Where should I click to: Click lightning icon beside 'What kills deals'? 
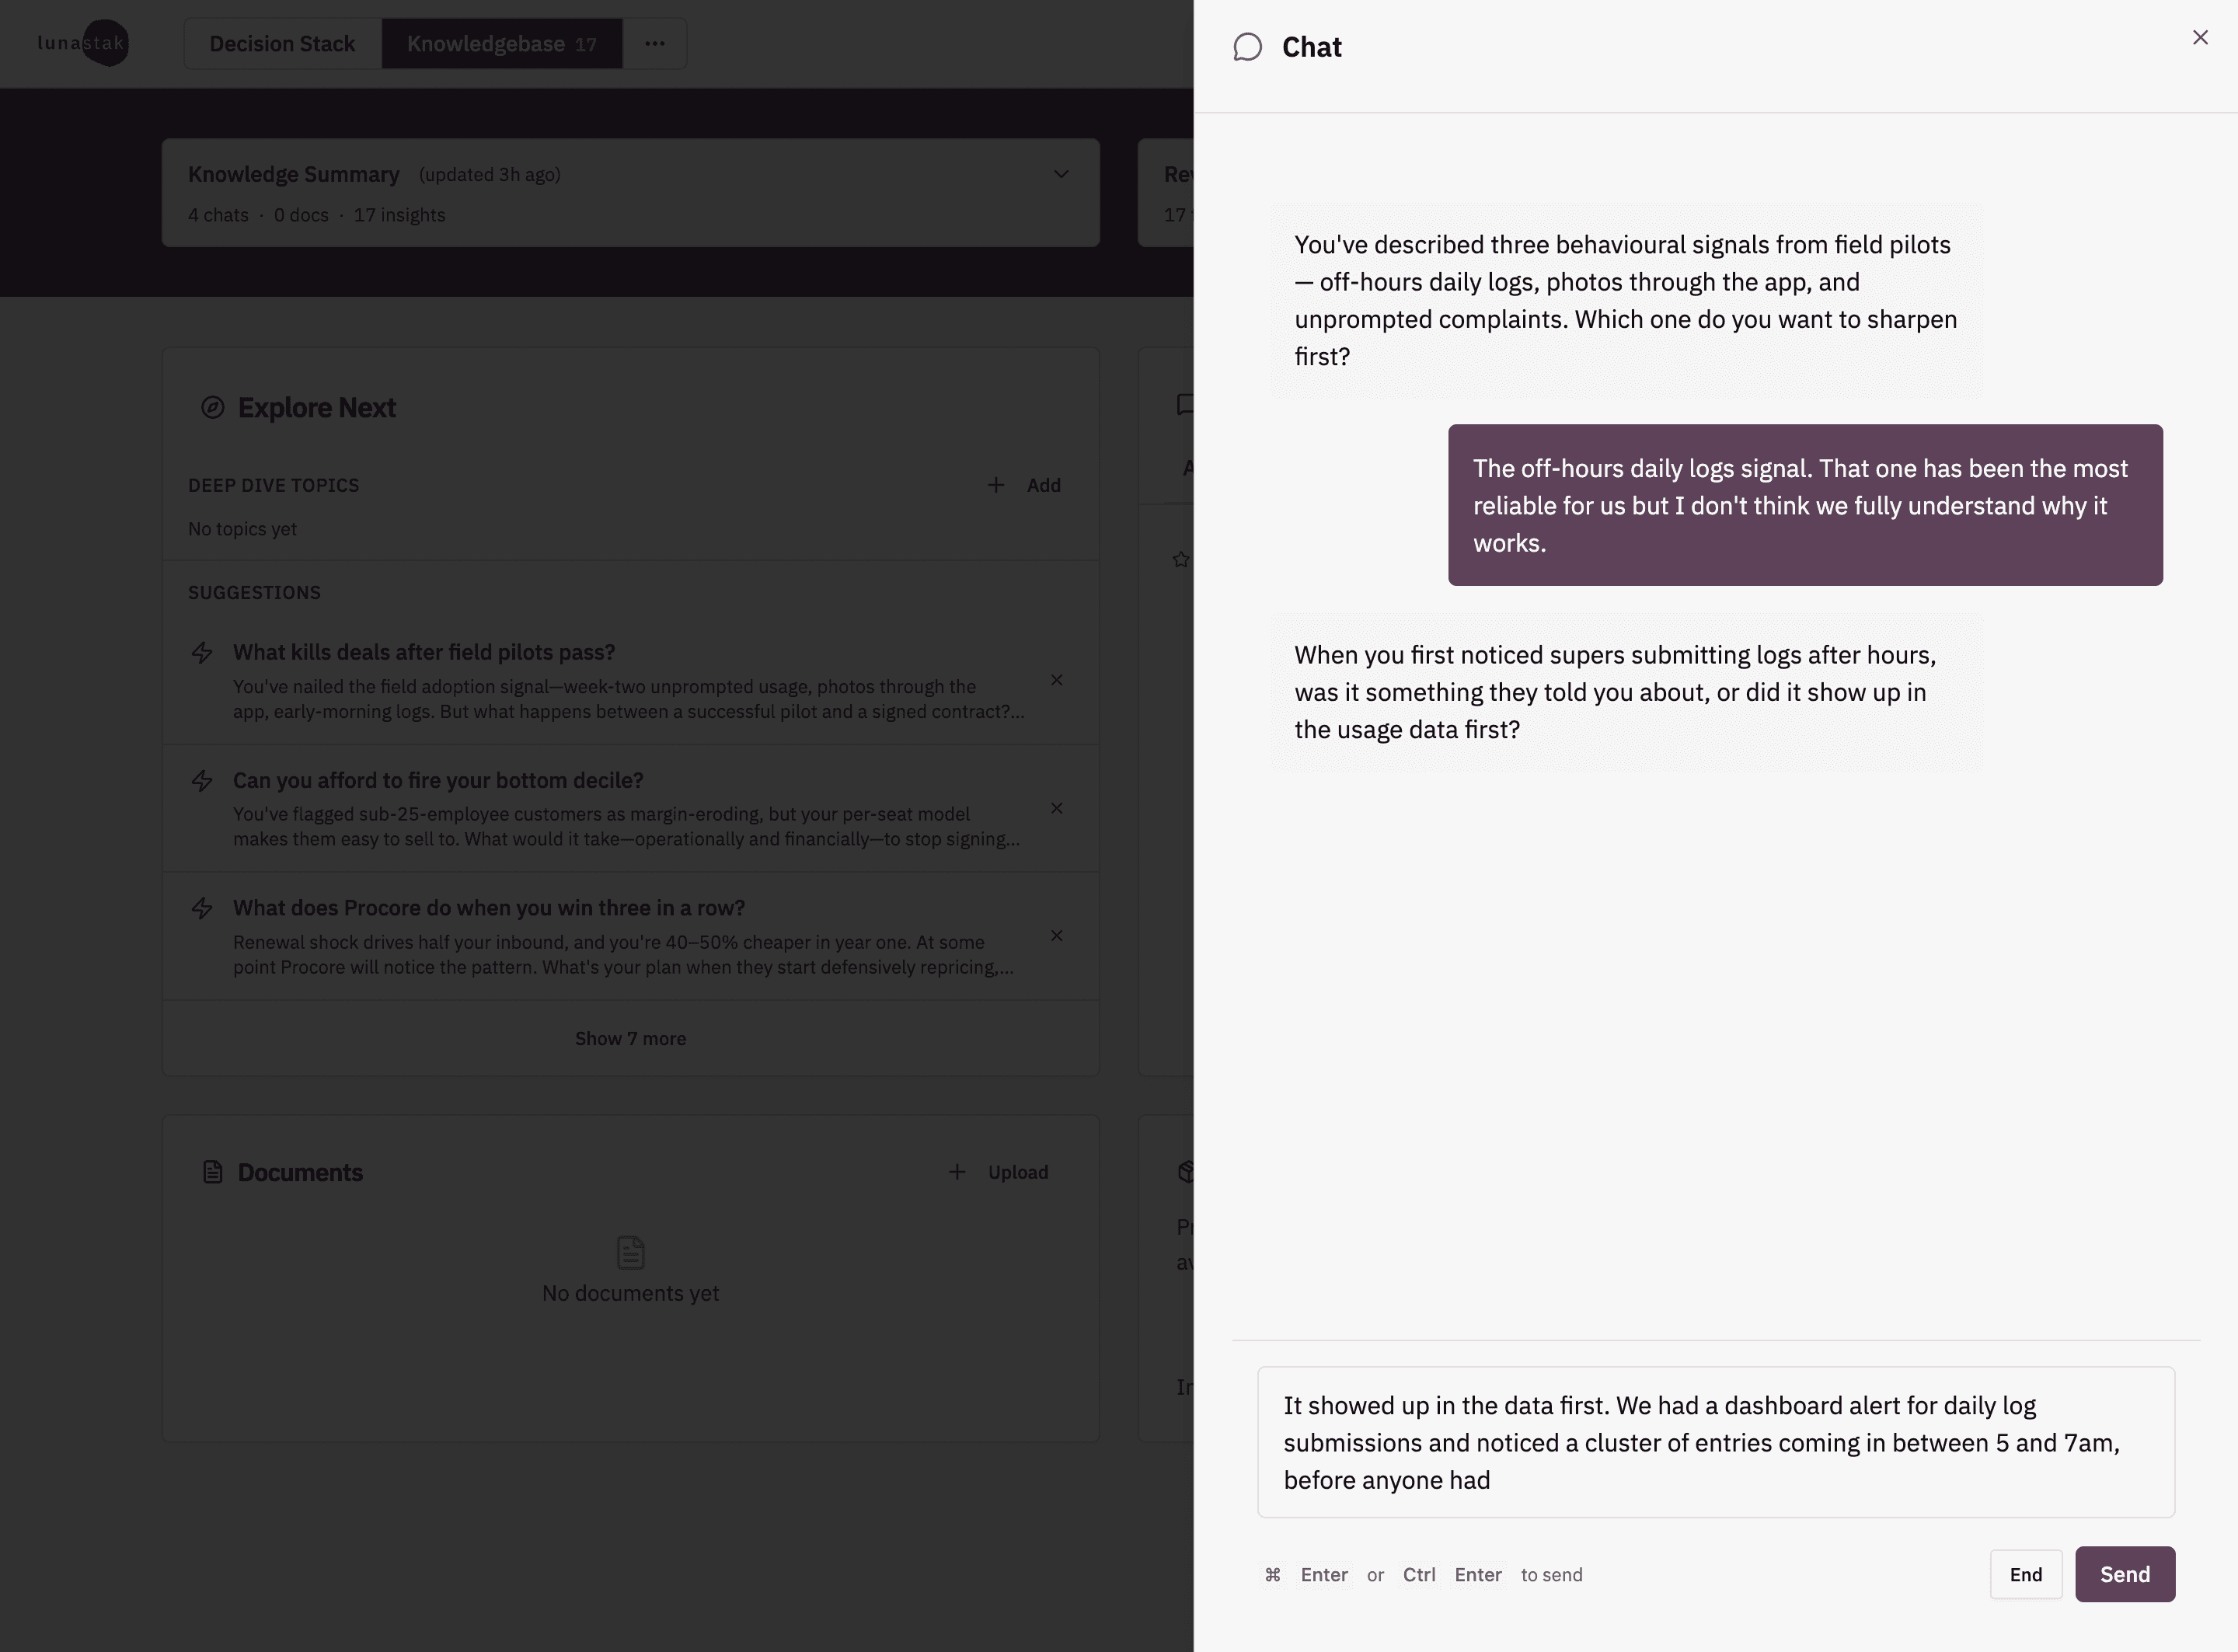pyautogui.click(x=202, y=653)
